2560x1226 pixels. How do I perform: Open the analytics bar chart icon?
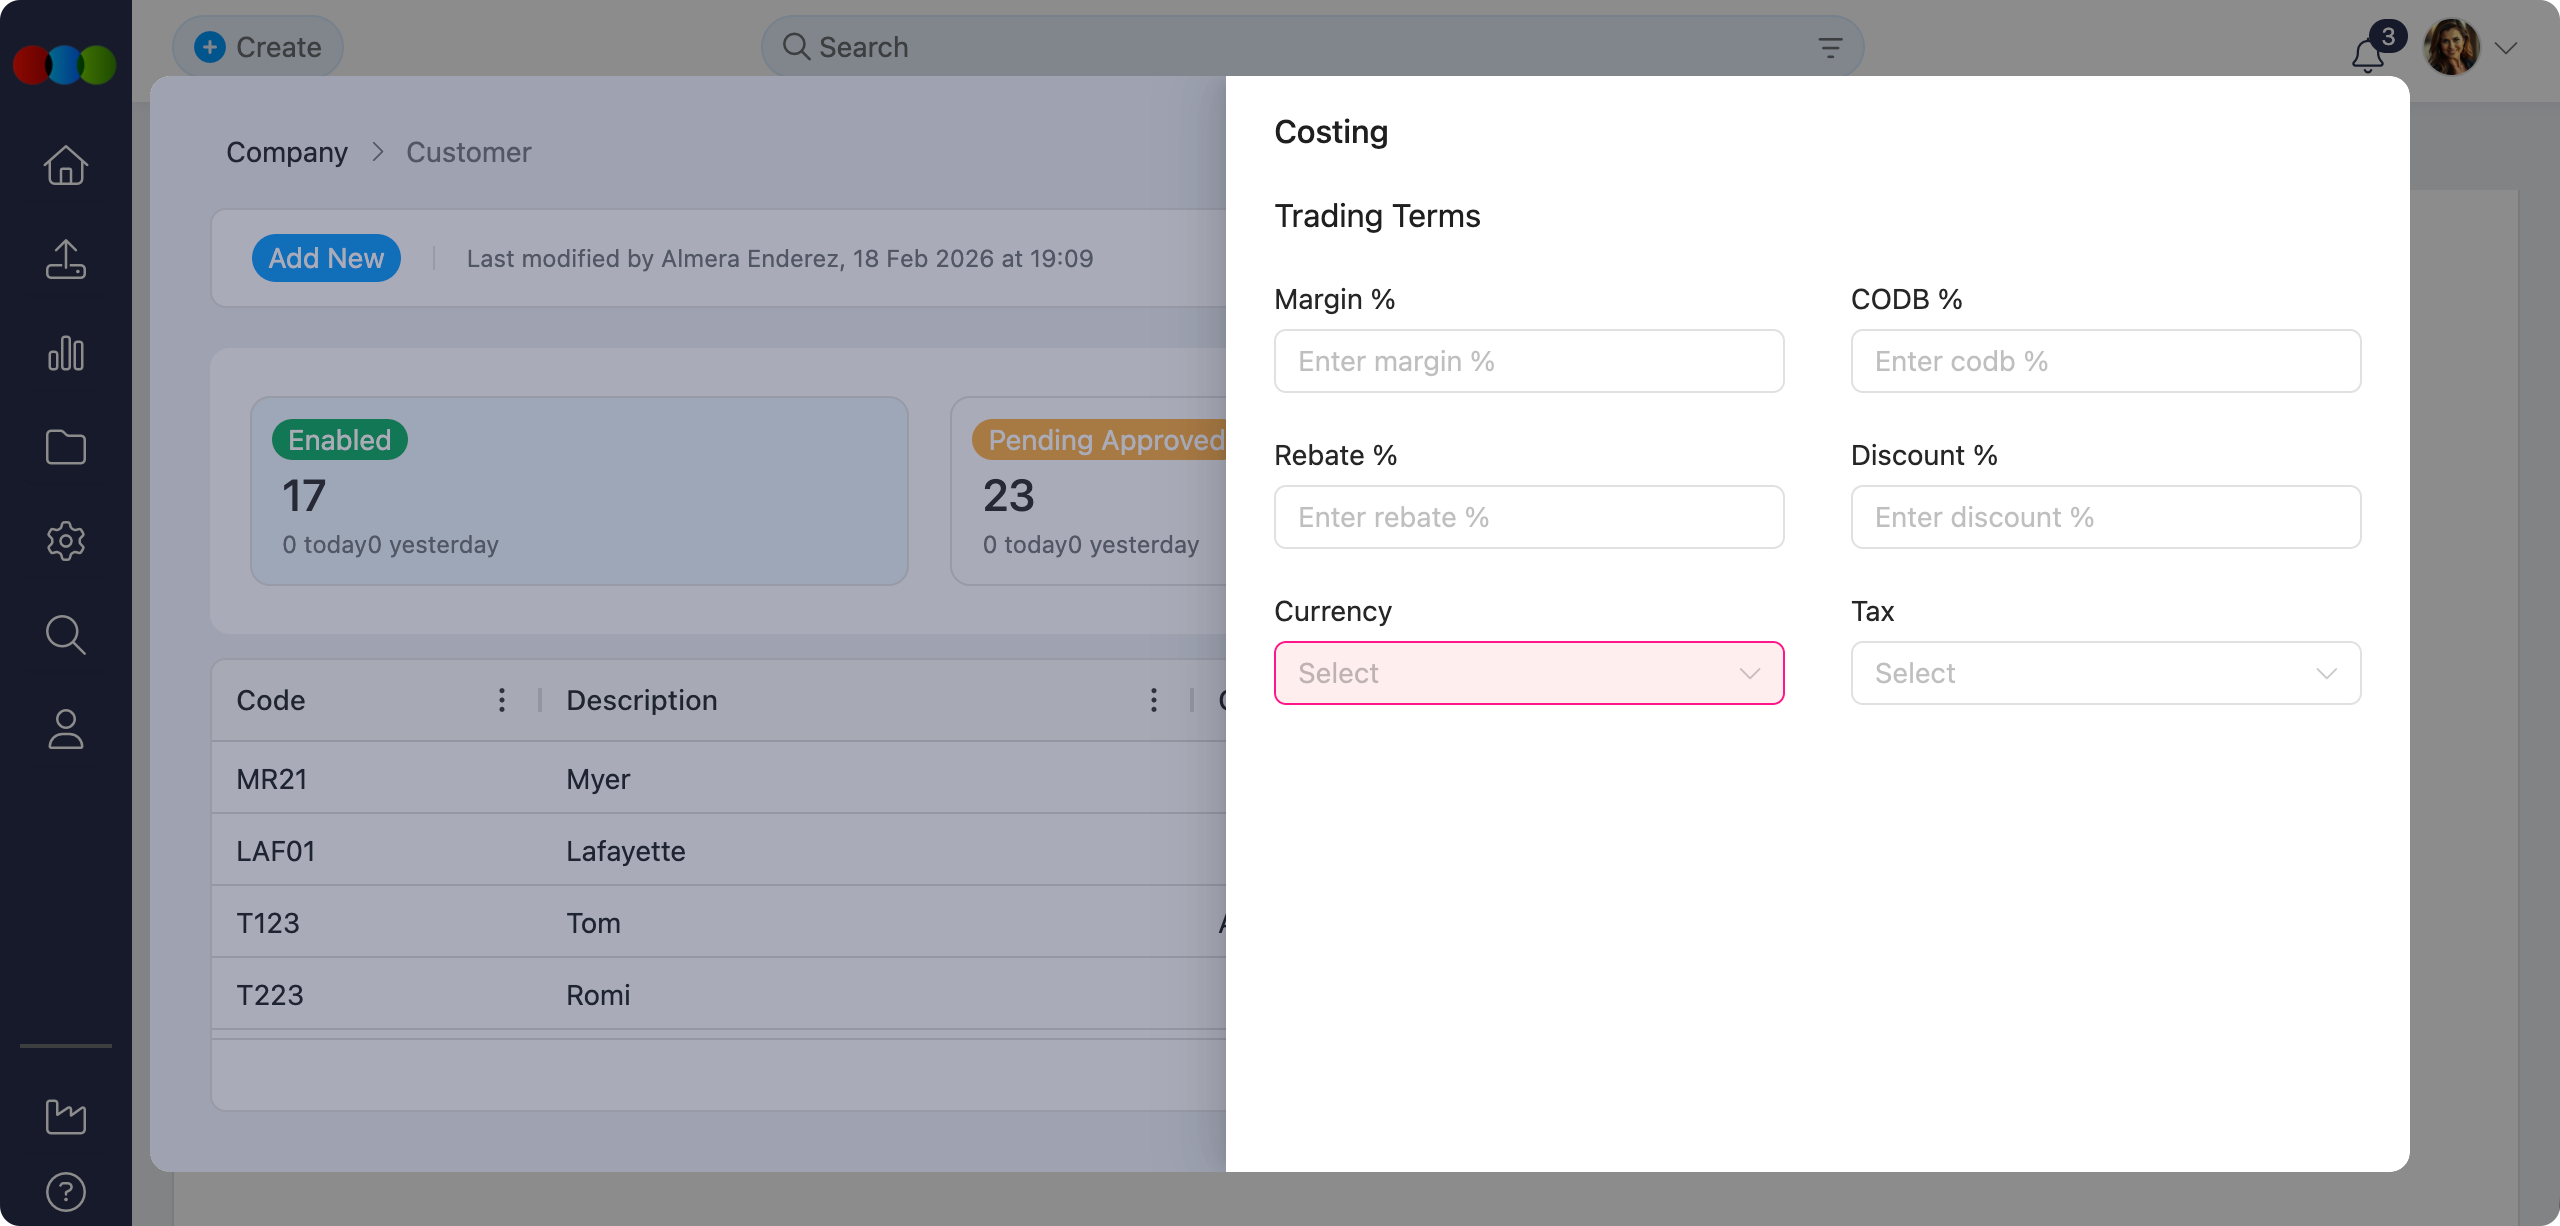pos(65,353)
